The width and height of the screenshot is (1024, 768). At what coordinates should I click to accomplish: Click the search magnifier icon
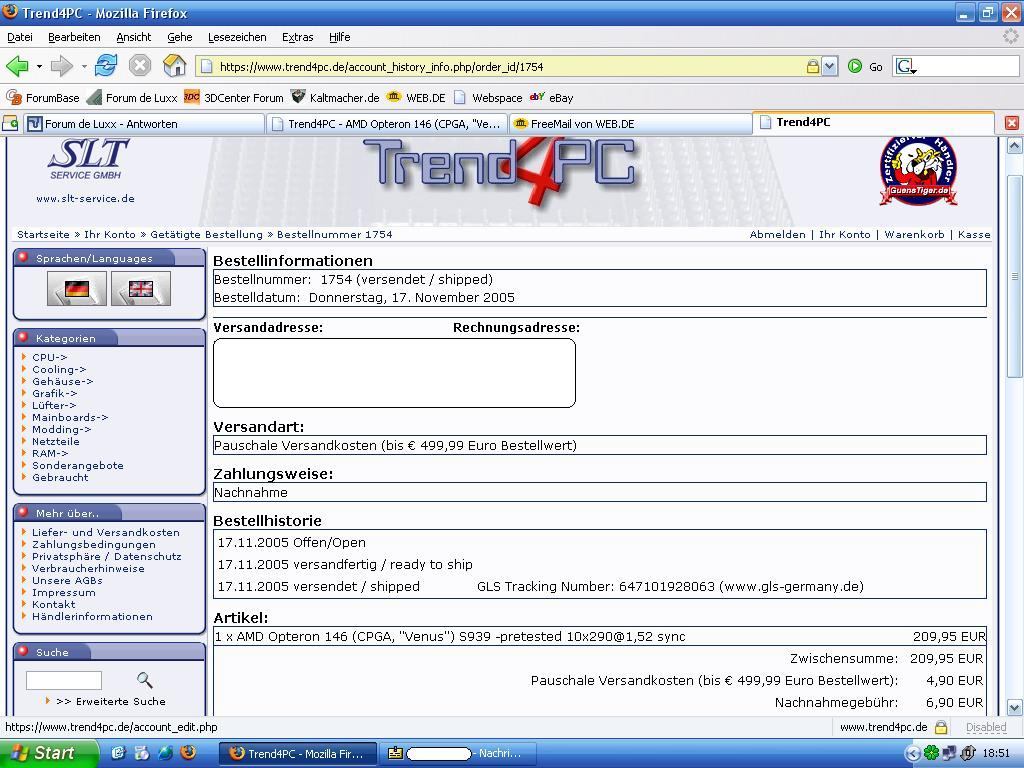(x=144, y=680)
